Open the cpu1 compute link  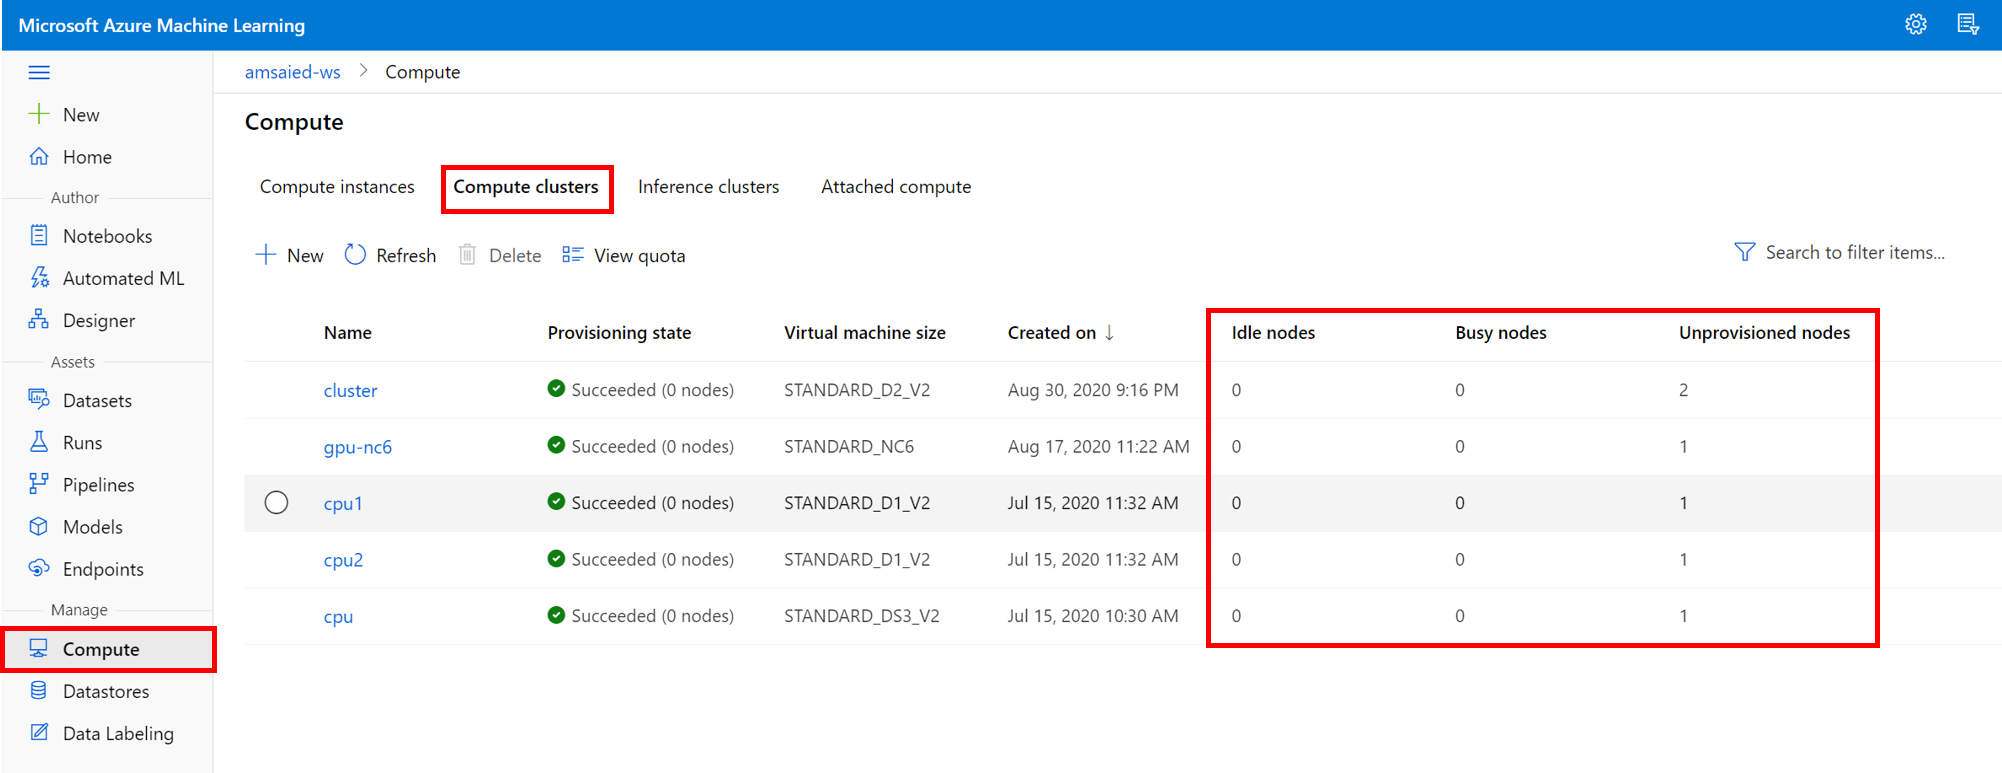(x=343, y=503)
